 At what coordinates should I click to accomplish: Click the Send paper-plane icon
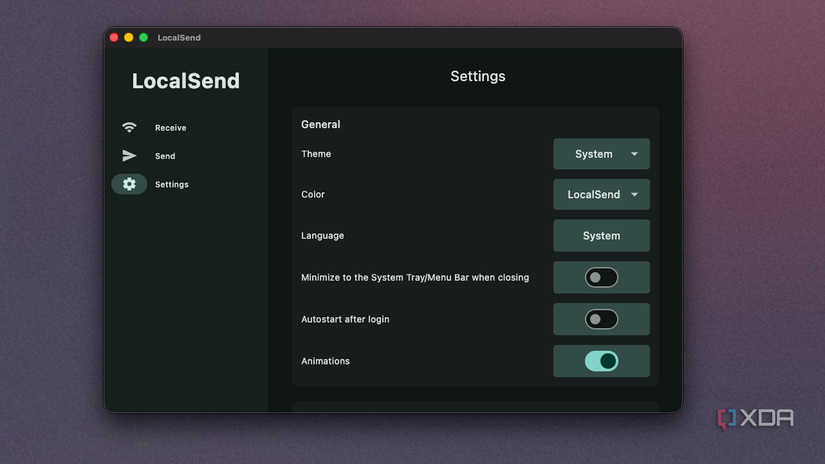click(129, 156)
